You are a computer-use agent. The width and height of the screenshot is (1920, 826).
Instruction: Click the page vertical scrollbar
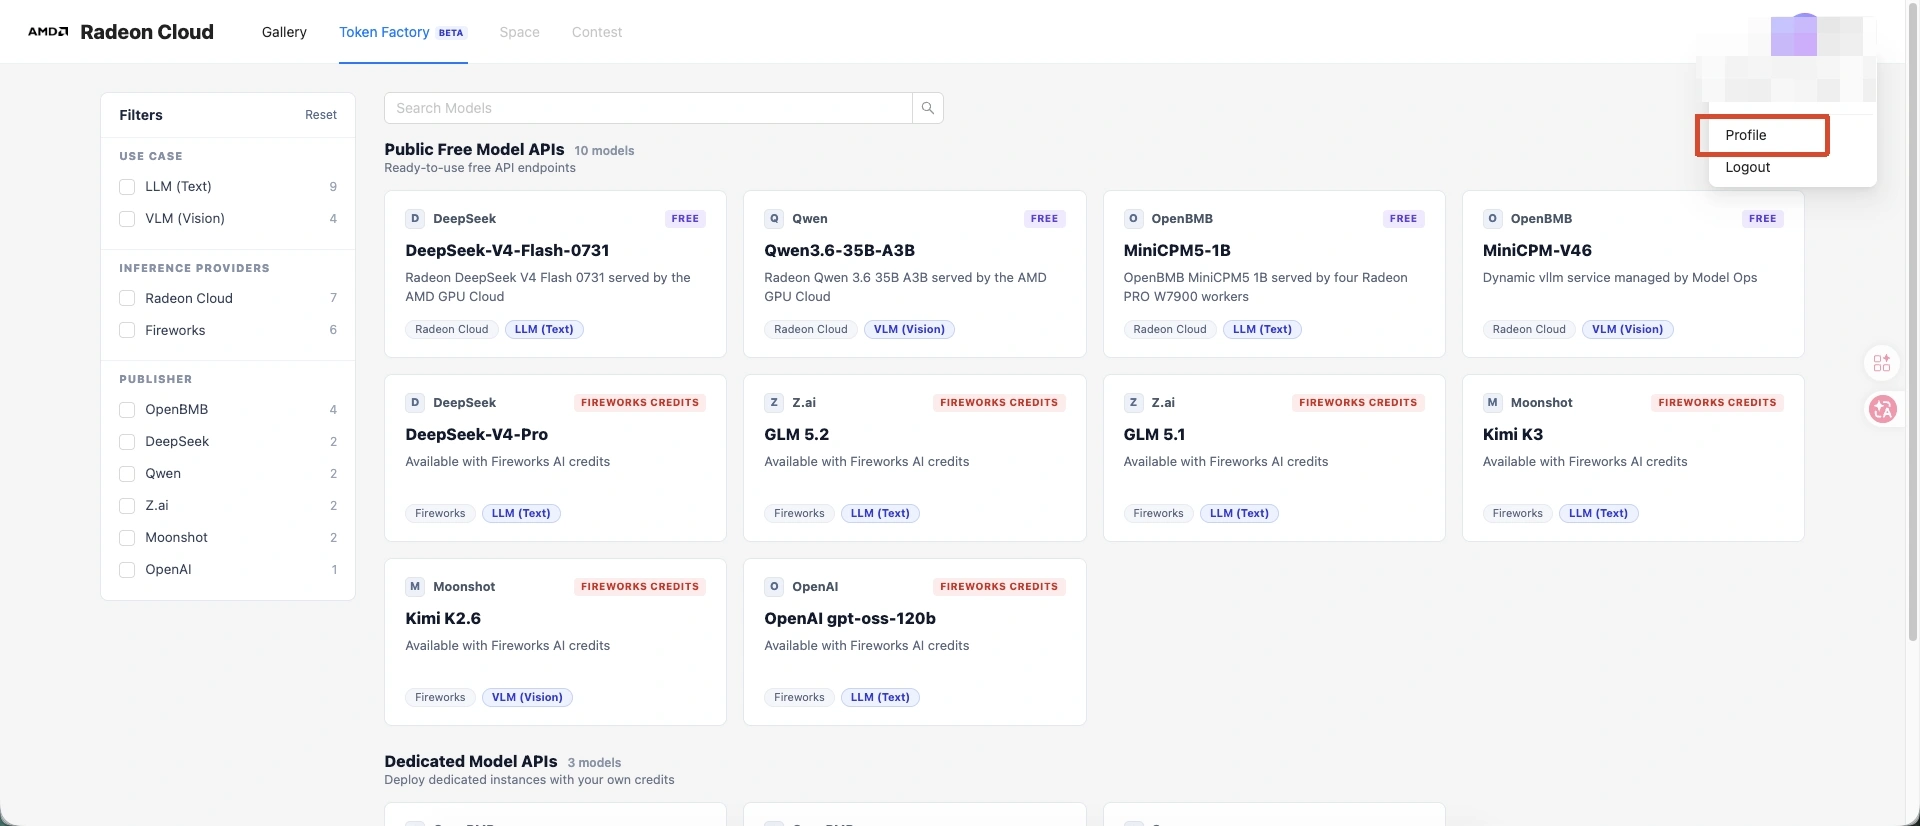(x=1913, y=320)
